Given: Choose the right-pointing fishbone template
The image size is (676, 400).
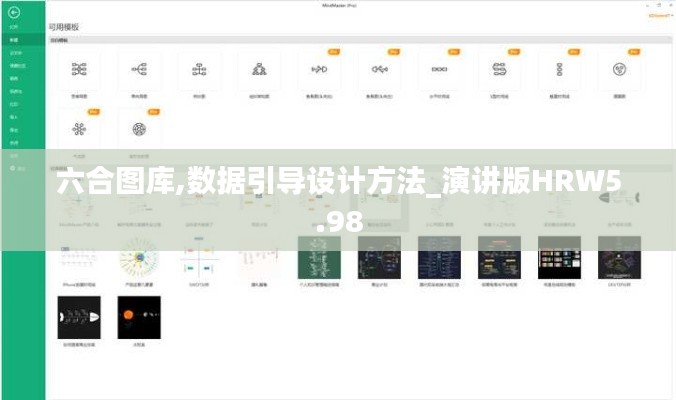Looking at the screenshot, I should pyautogui.click(x=319, y=69).
